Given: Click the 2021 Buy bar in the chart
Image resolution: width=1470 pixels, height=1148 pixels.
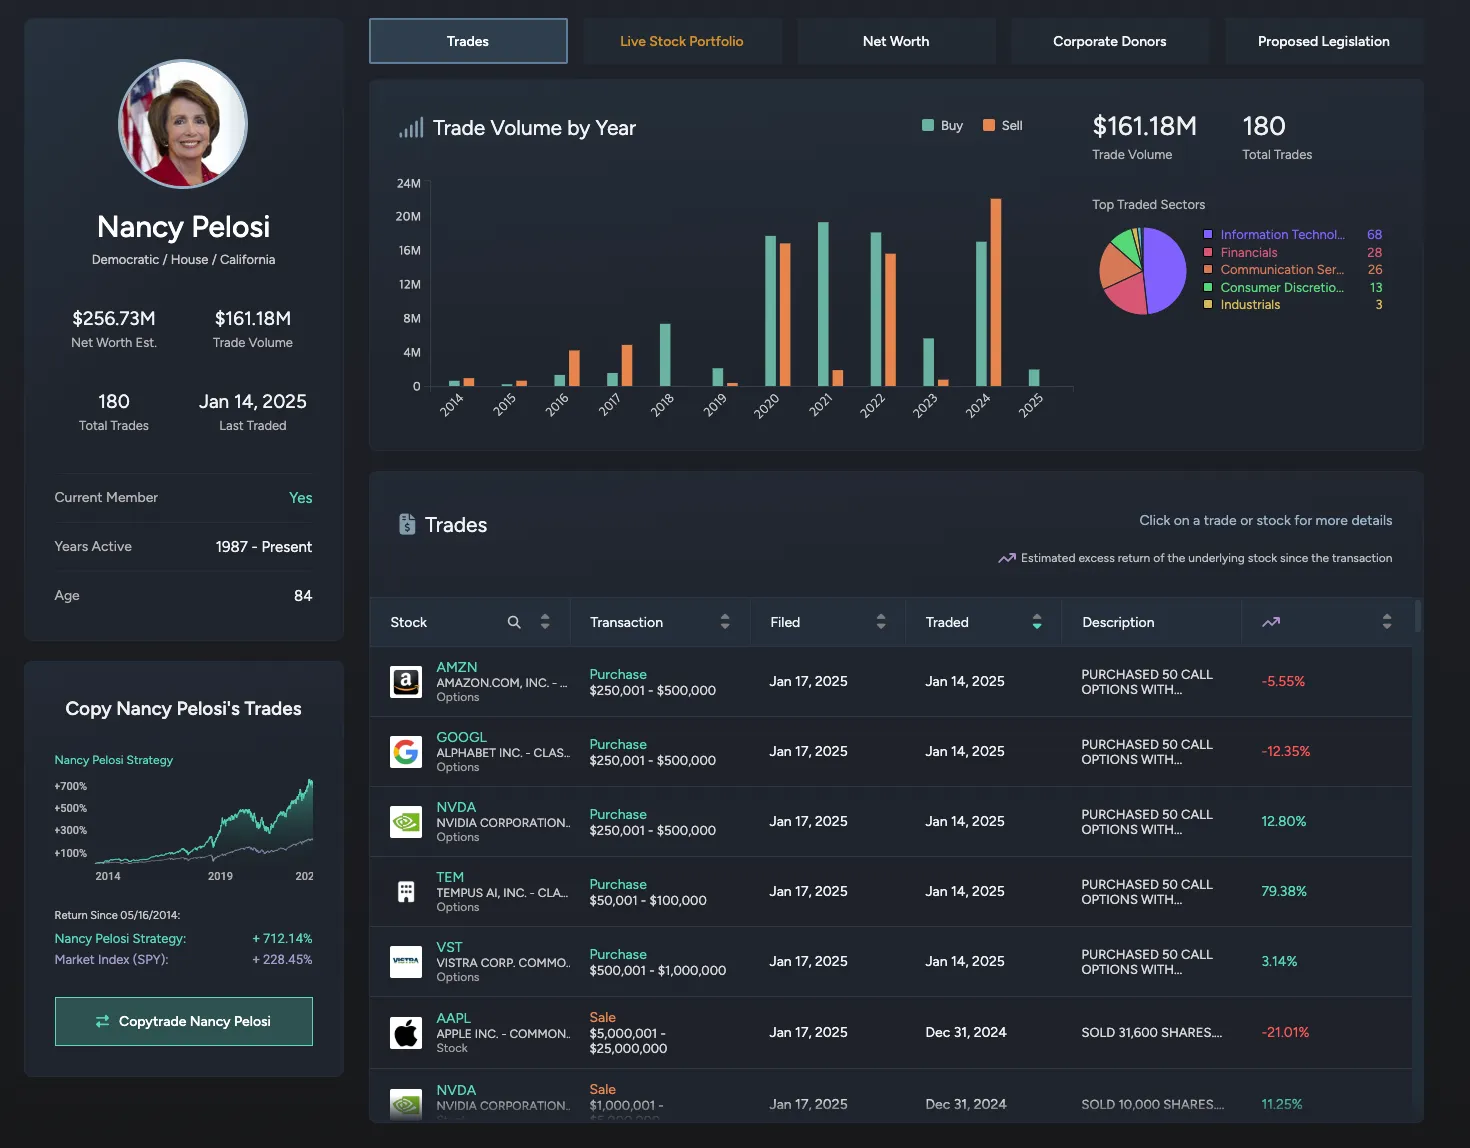Looking at the screenshot, I should (823, 304).
